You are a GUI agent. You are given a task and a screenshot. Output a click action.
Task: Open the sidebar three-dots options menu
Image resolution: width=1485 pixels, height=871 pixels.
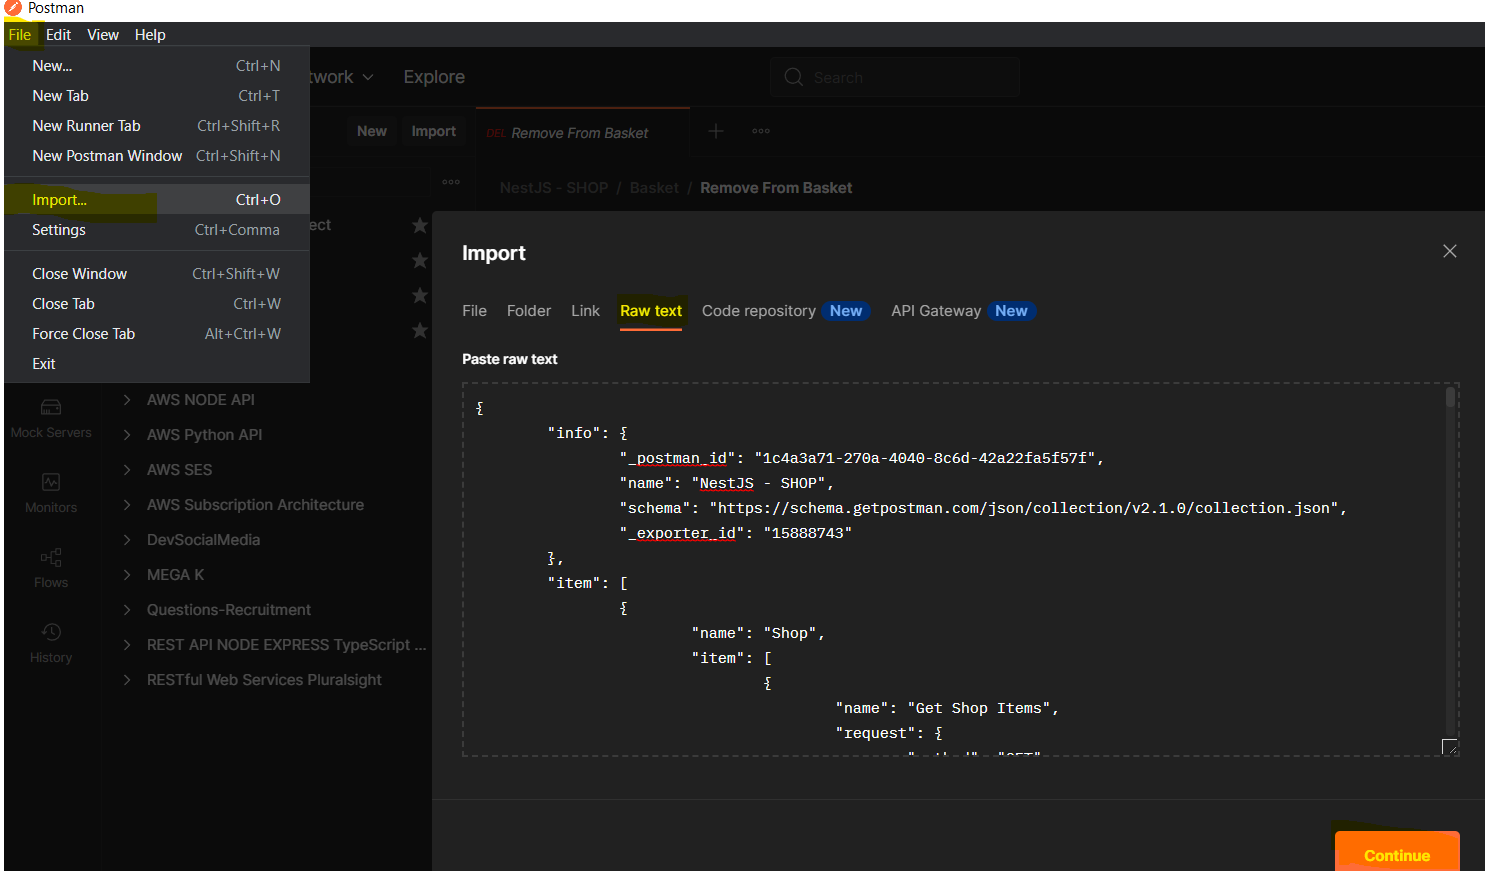[451, 182]
